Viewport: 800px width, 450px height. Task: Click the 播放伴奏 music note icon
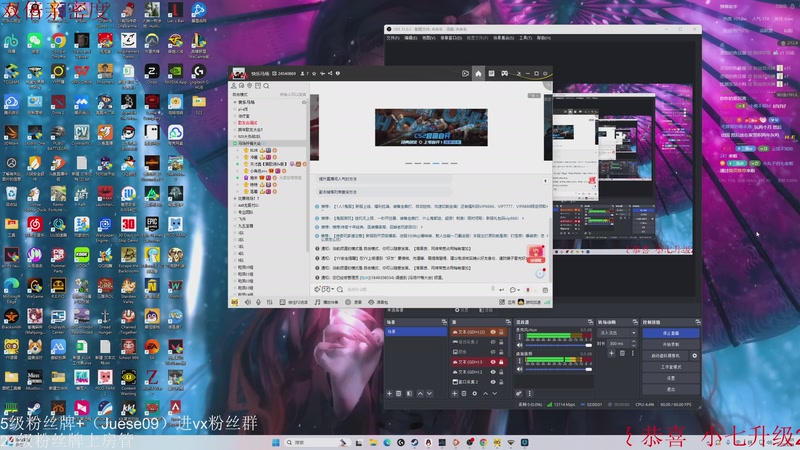click(317, 302)
